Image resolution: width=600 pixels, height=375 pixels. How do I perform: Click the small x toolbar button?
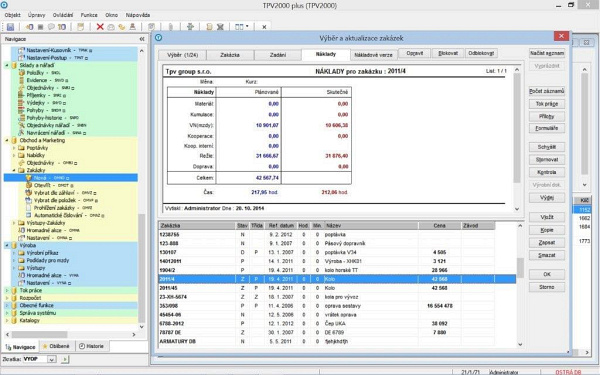pos(264,27)
